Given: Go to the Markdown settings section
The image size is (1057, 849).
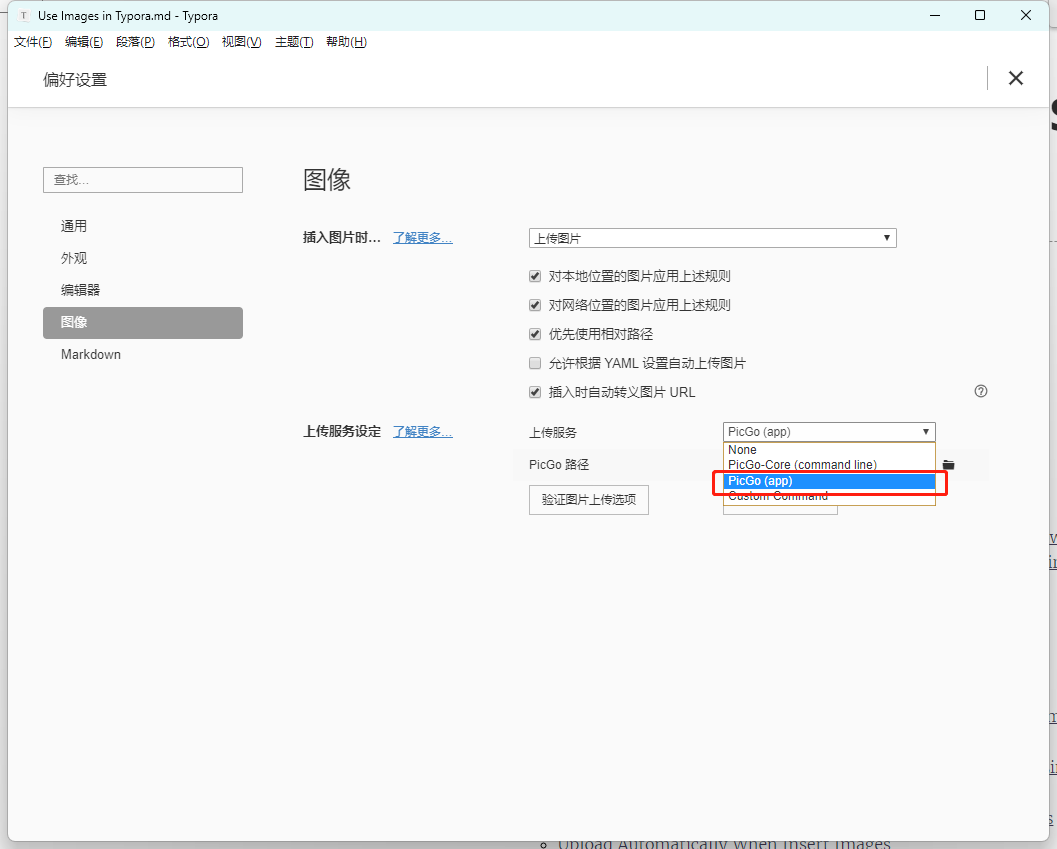Looking at the screenshot, I should point(143,355).
